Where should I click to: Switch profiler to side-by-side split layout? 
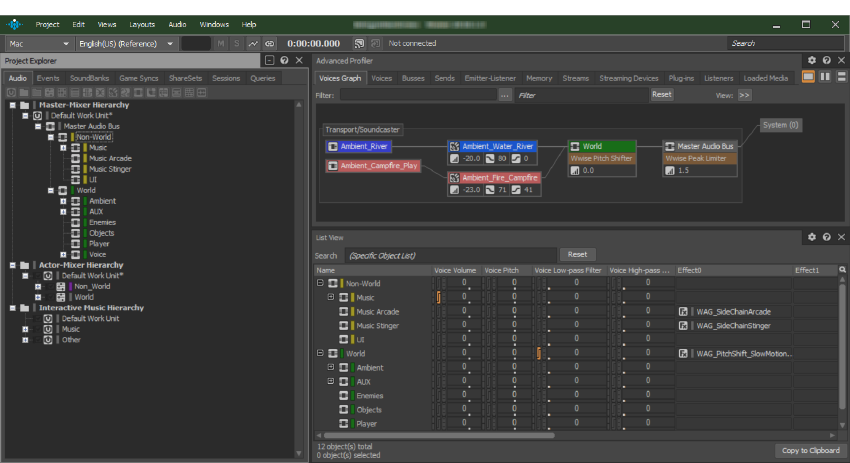coord(825,77)
